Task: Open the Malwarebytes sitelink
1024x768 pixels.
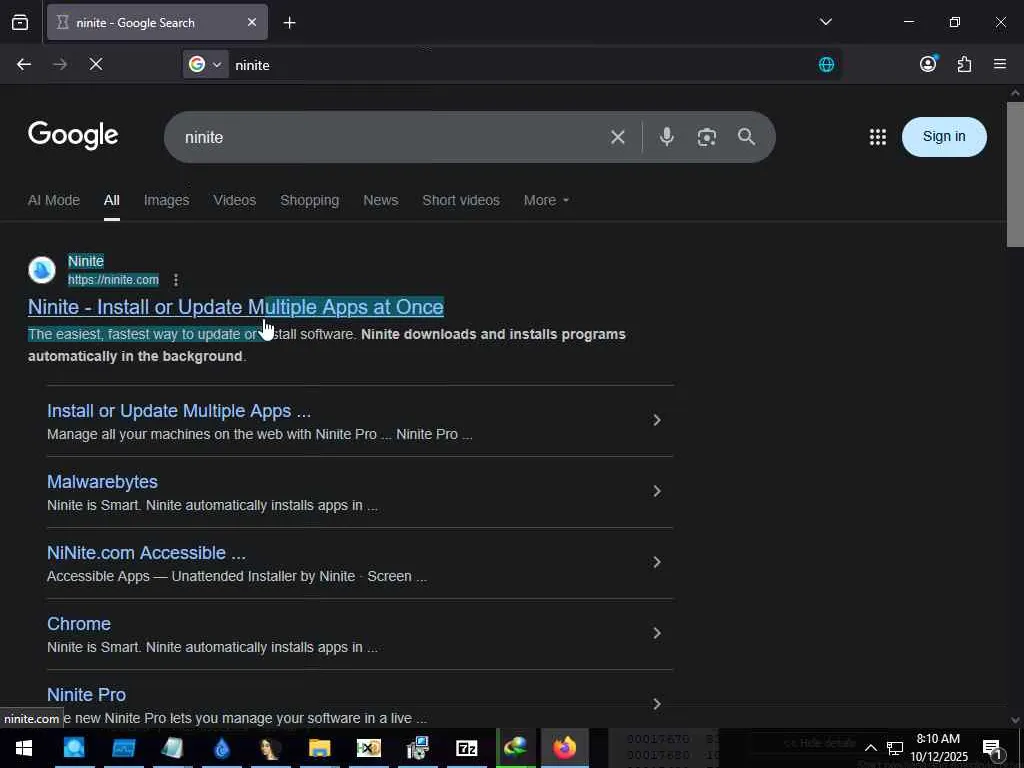Action: click(x=103, y=482)
